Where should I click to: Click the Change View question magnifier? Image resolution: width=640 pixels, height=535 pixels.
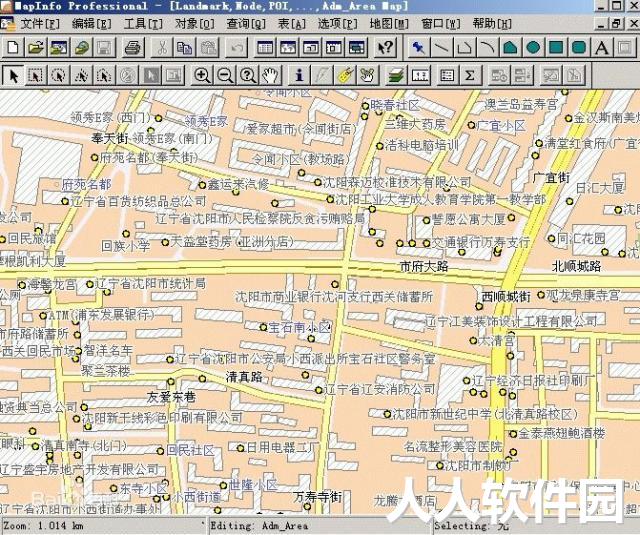[x=248, y=75]
